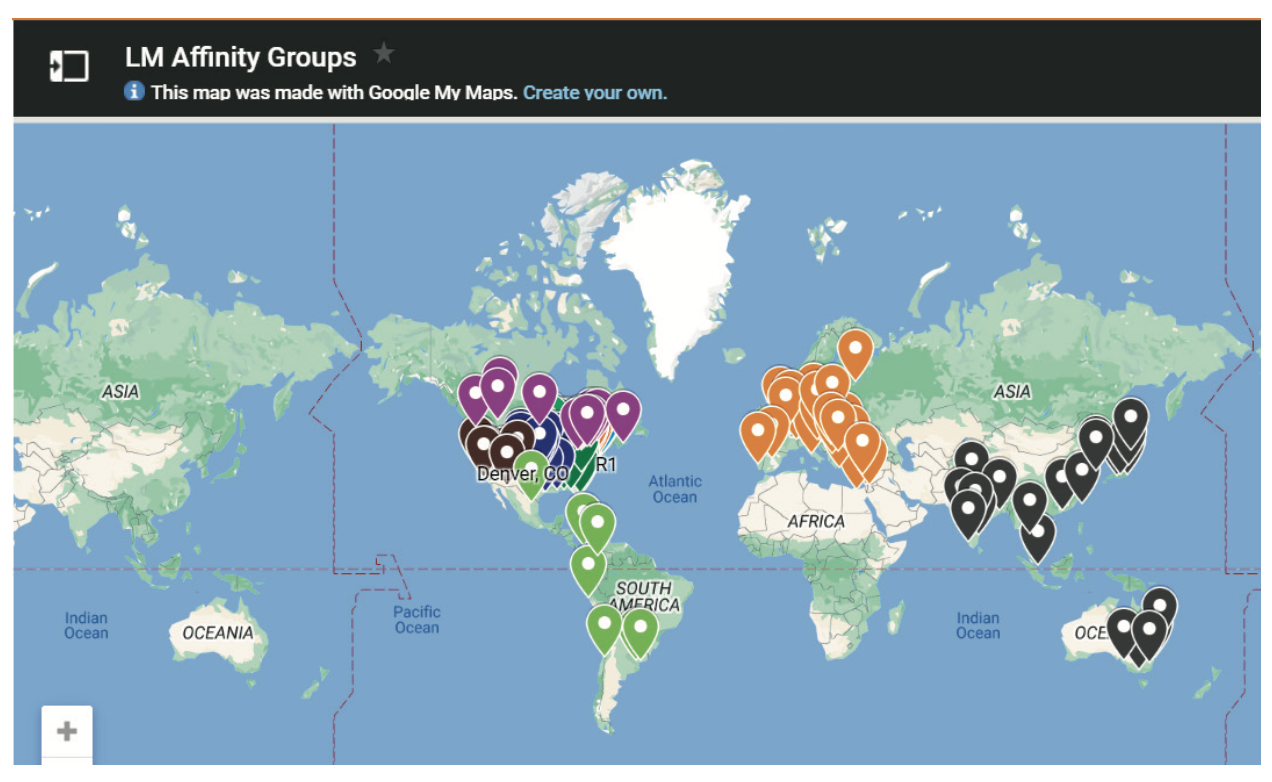Select the isolated purple pin over central Canada
This screenshot has height=782, width=1272.
[x=539, y=392]
